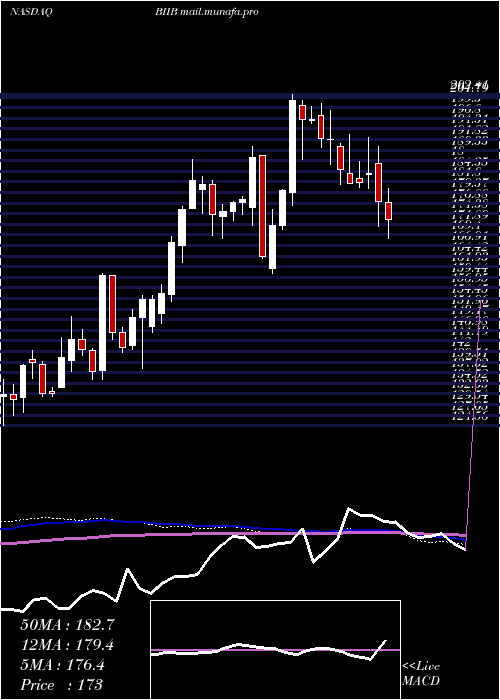Click the BHB mail.munafa.pro title text

pyautogui.click(x=207, y=12)
